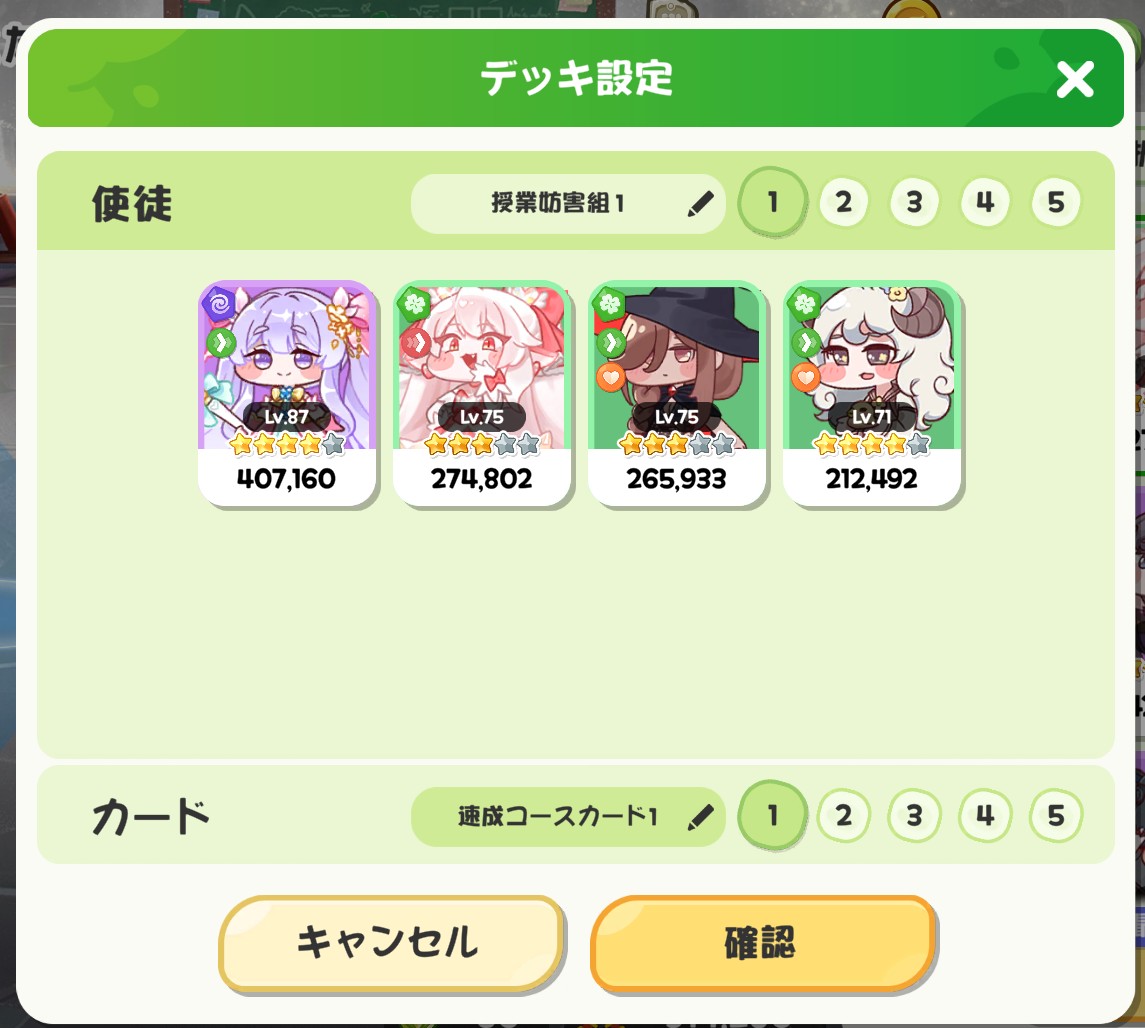Click pencil icon beside 速成コースカード1 name

coord(700,817)
